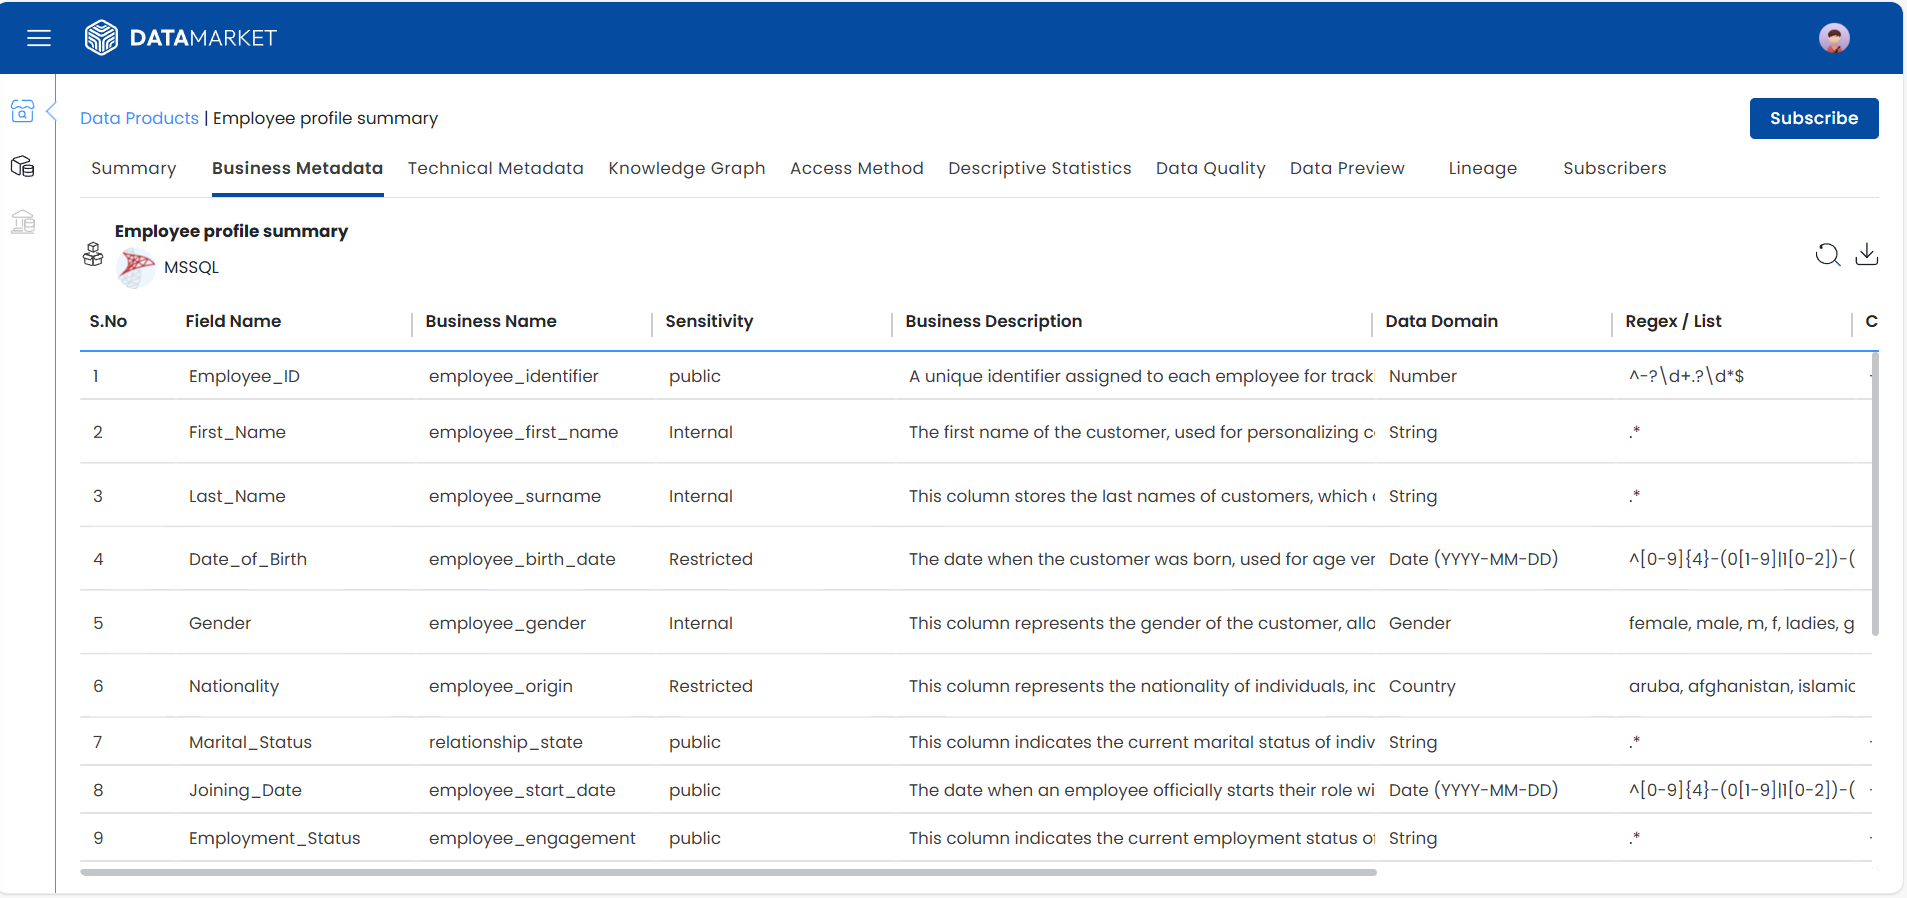
Task: Open the user profile avatar
Action: [x=1833, y=38]
